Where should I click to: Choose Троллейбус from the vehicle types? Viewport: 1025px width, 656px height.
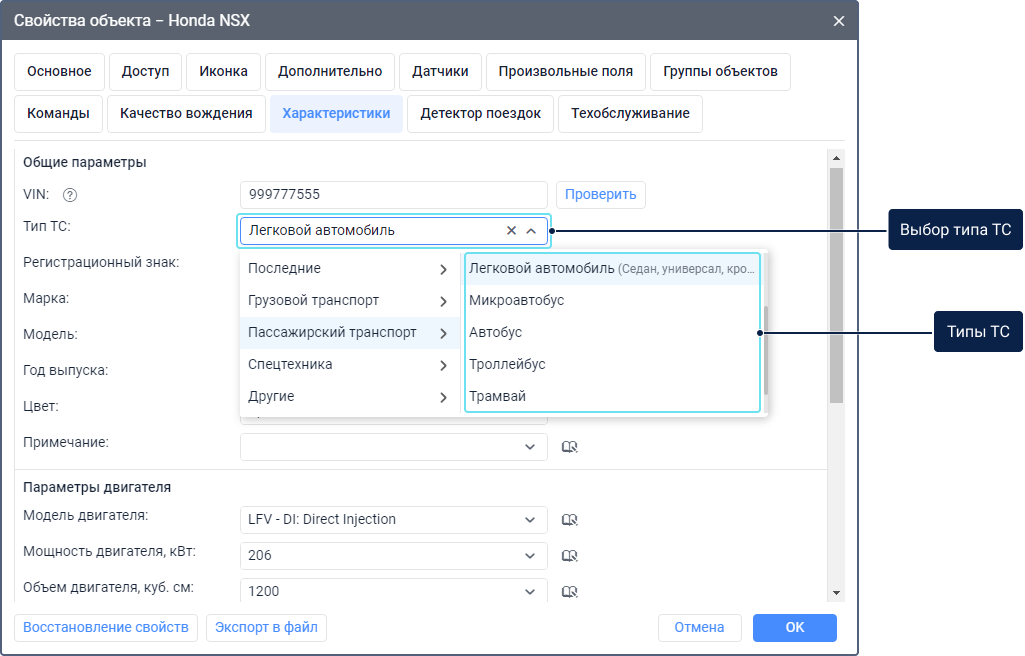[508, 365]
